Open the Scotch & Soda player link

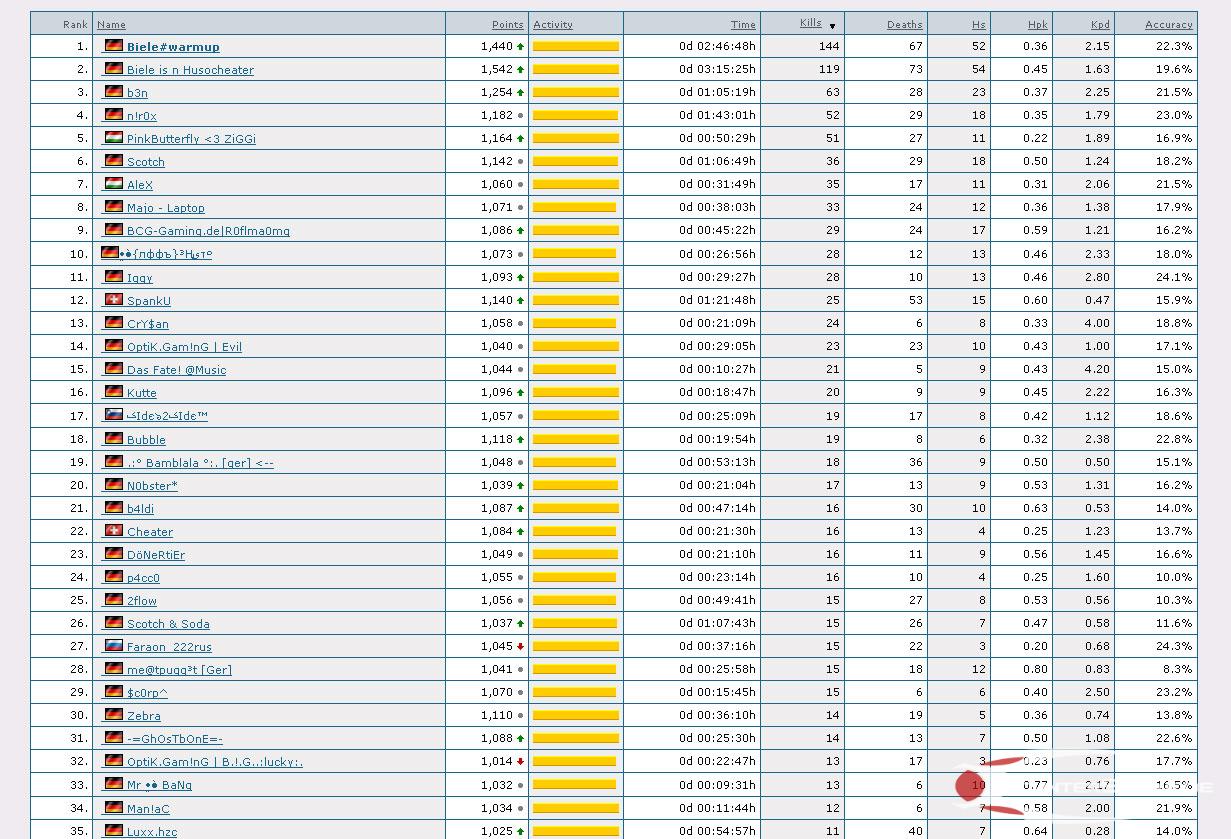tap(168, 624)
